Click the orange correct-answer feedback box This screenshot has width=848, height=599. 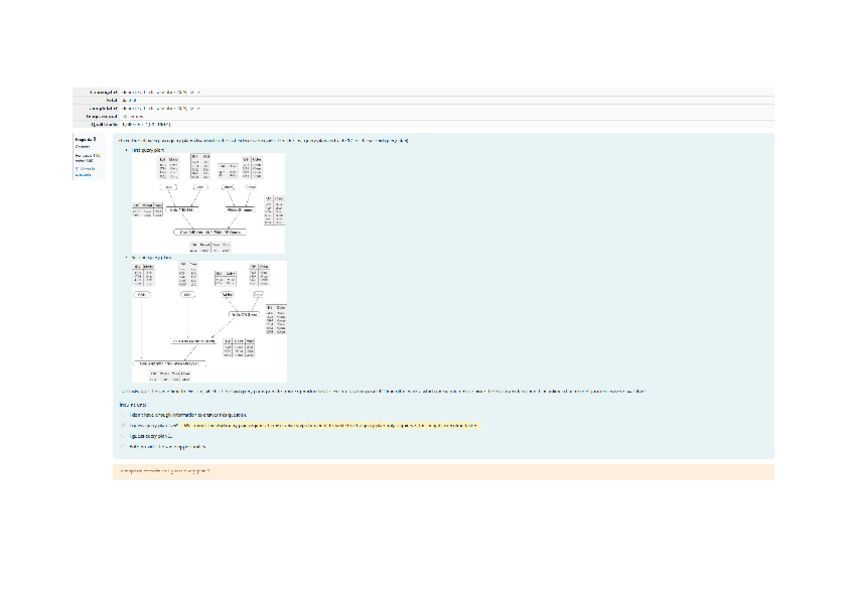pos(442,470)
